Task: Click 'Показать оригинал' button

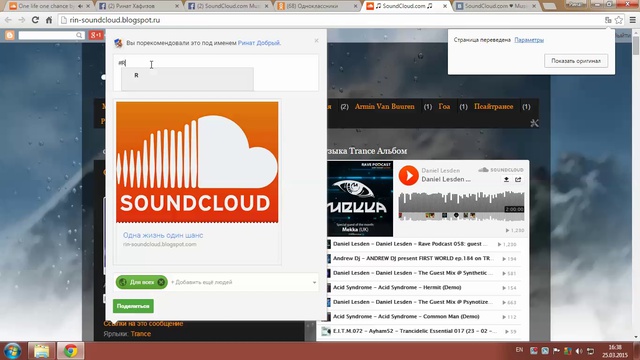Action: pyautogui.click(x=576, y=61)
